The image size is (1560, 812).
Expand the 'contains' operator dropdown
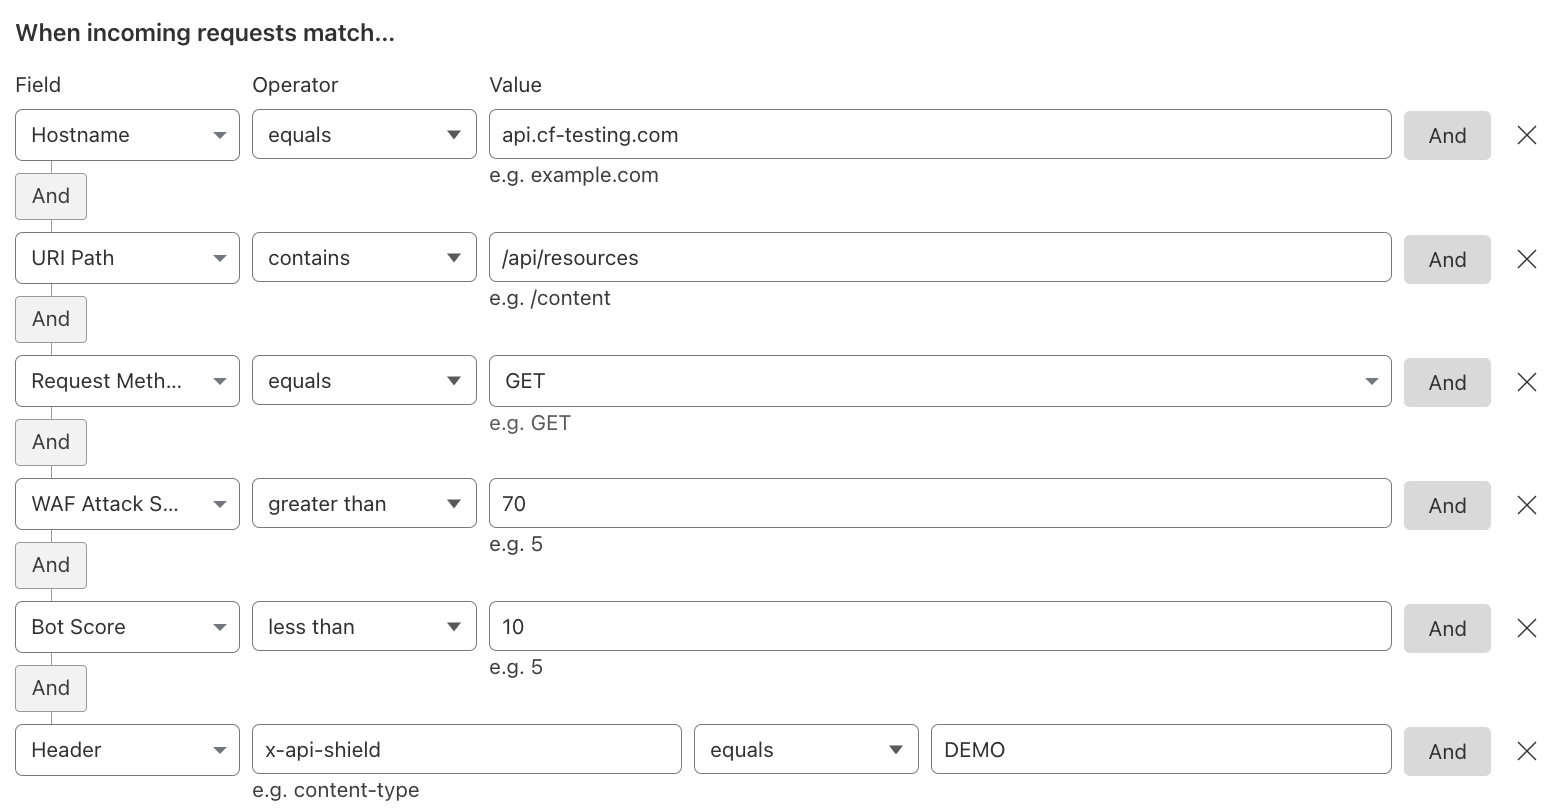pyautogui.click(x=364, y=258)
